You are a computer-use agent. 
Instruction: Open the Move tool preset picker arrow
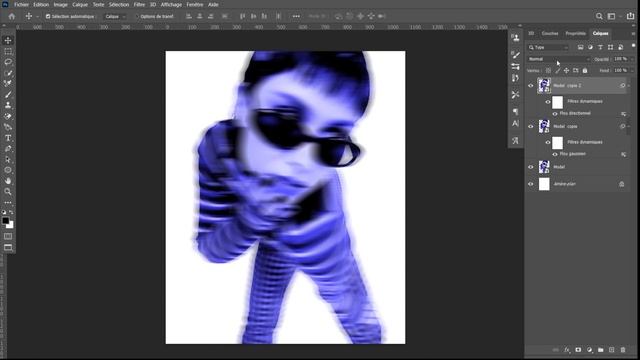coord(37,17)
